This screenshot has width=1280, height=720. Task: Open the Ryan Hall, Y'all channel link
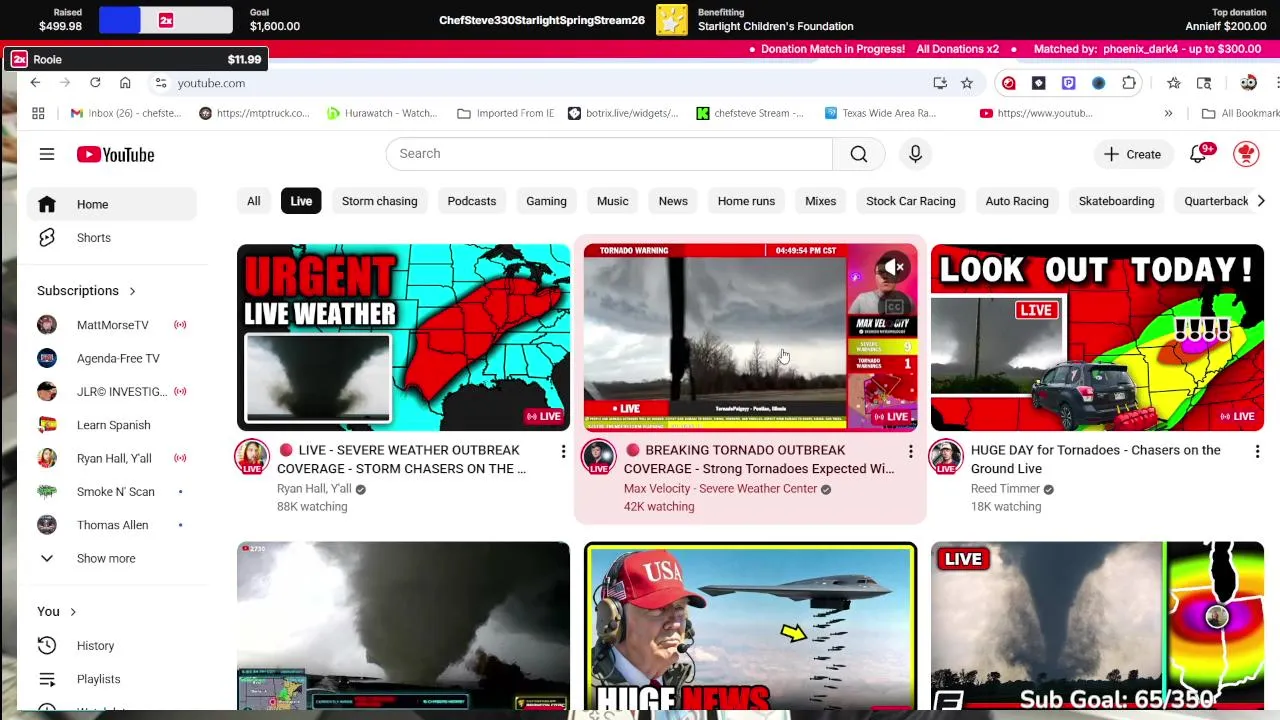(314, 489)
